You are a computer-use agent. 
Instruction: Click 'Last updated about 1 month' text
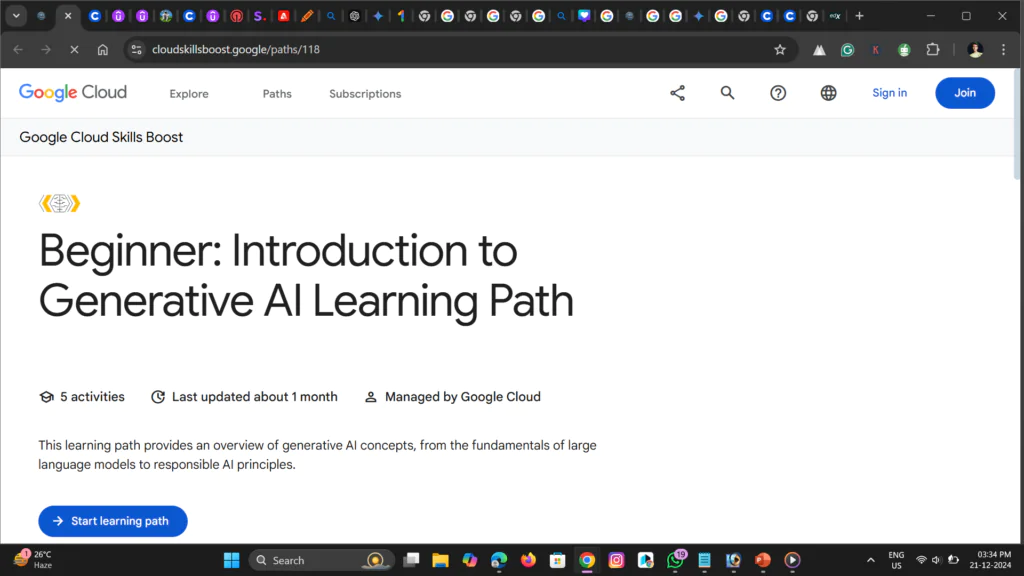pyautogui.click(x=255, y=397)
